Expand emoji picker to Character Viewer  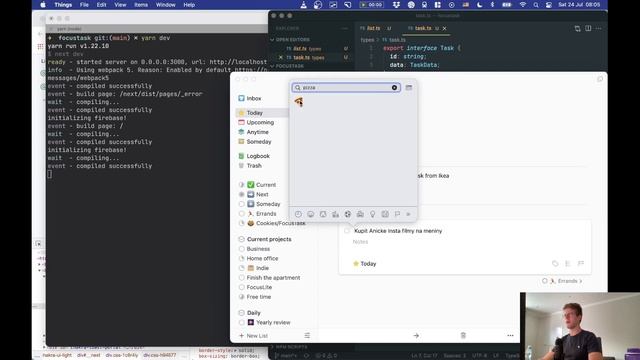coord(409,88)
